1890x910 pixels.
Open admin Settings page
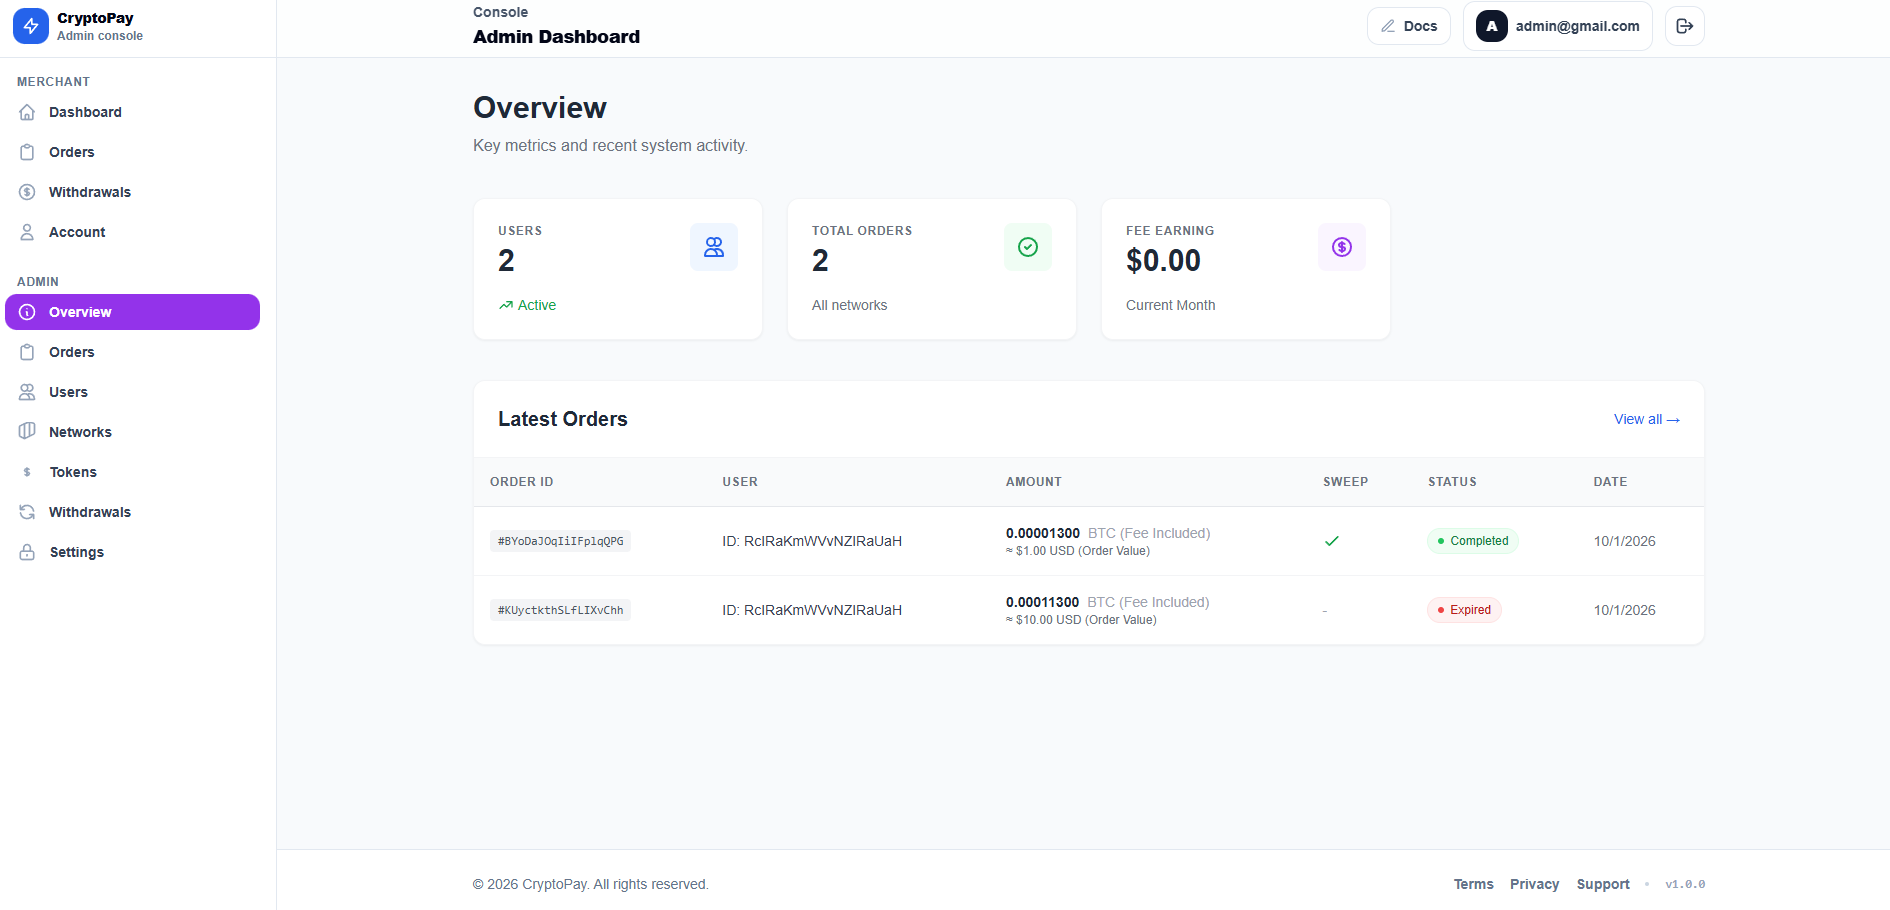76,552
